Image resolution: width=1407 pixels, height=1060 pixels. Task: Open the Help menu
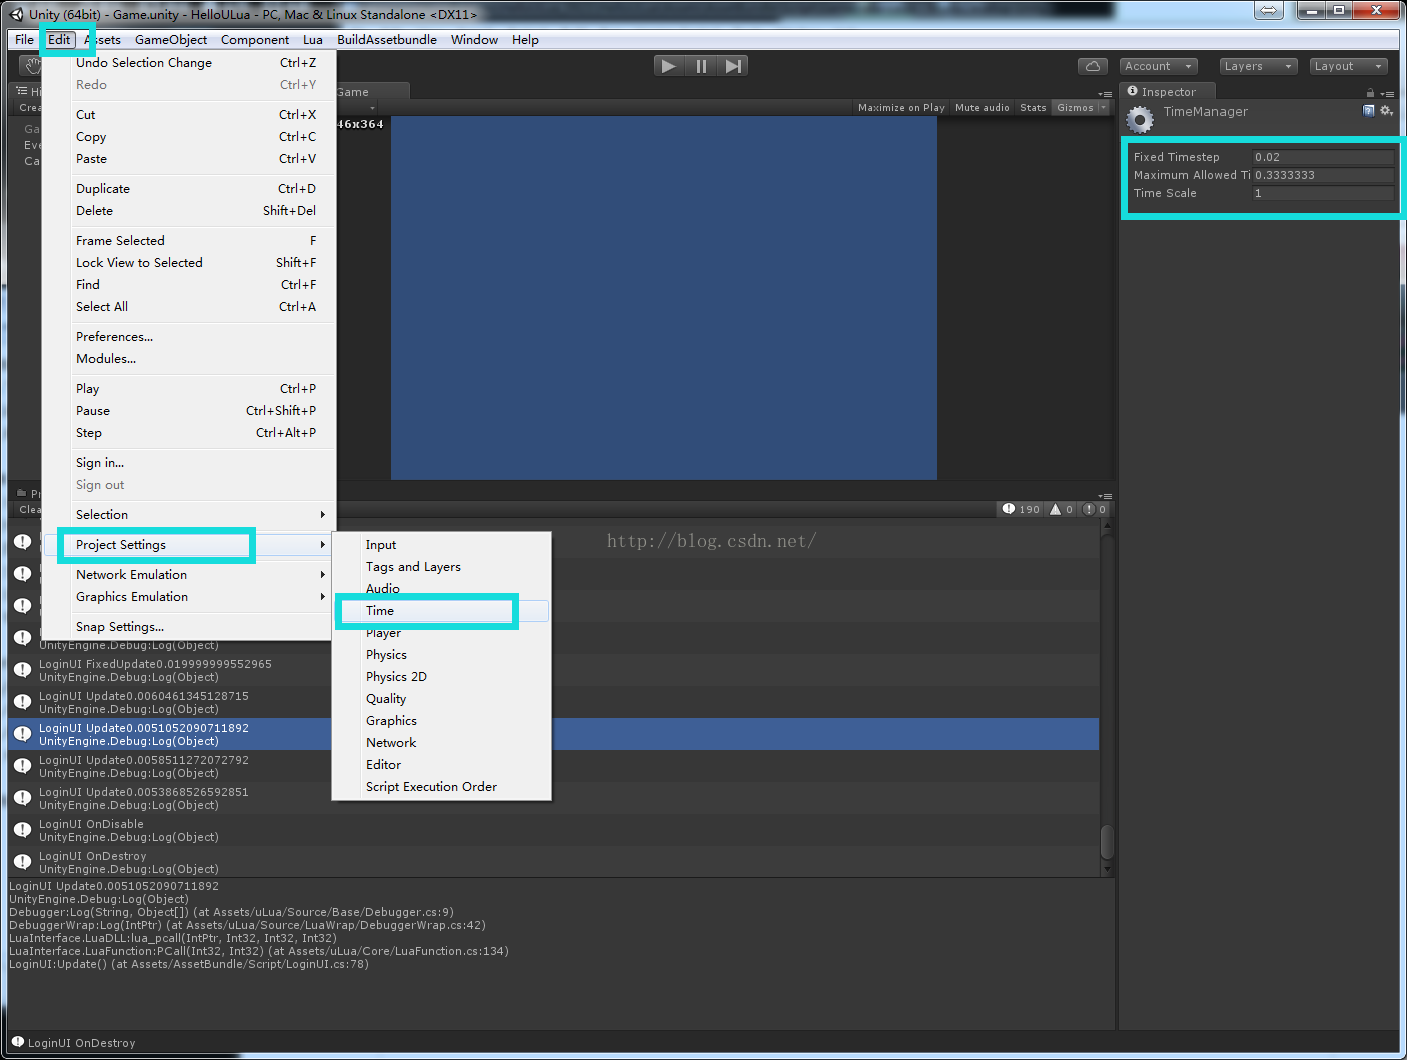pos(525,40)
